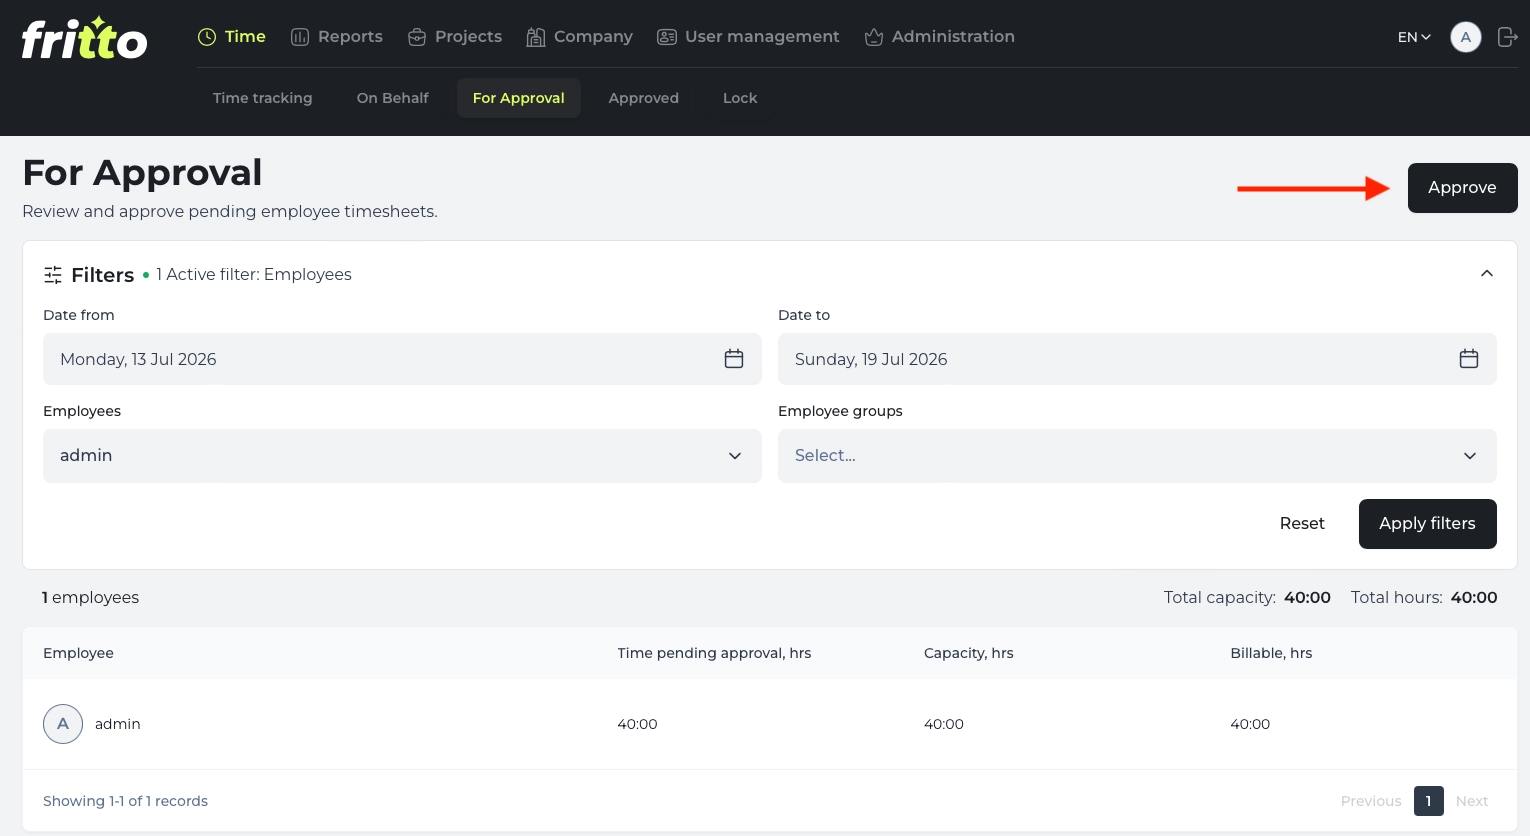Click the User management ID card icon
This screenshot has width=1530, height=836.
pos(667,37)
